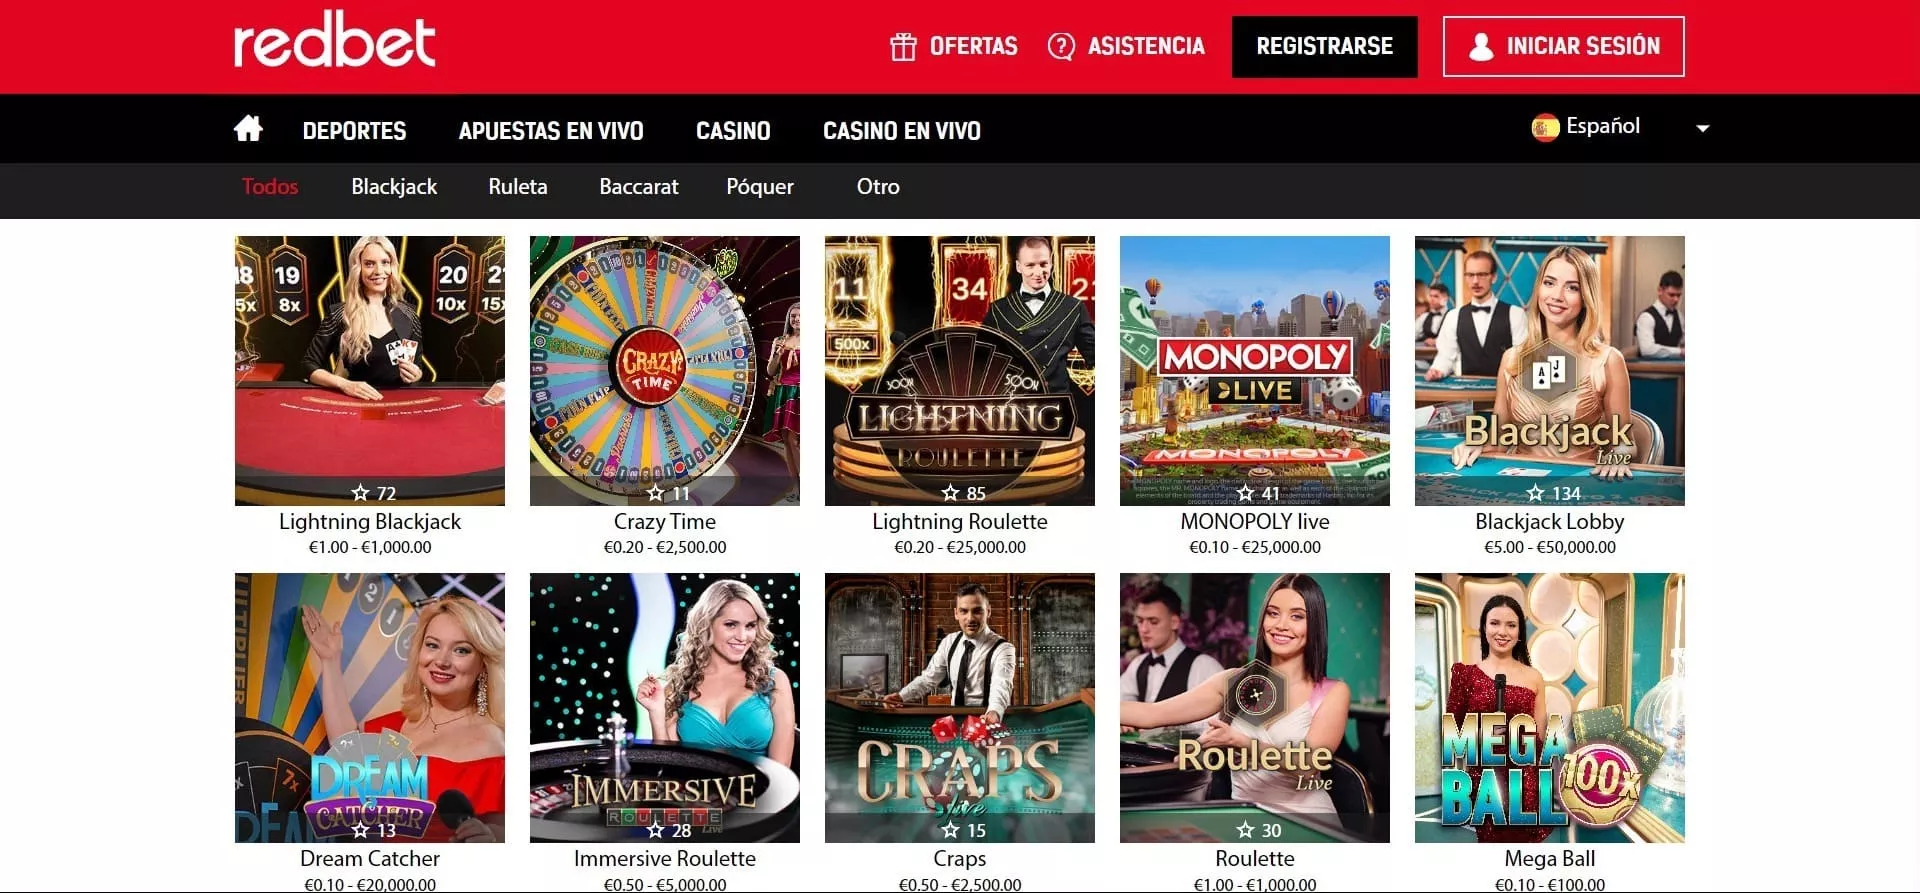Go to the Deportes section

tap(354, 130)
